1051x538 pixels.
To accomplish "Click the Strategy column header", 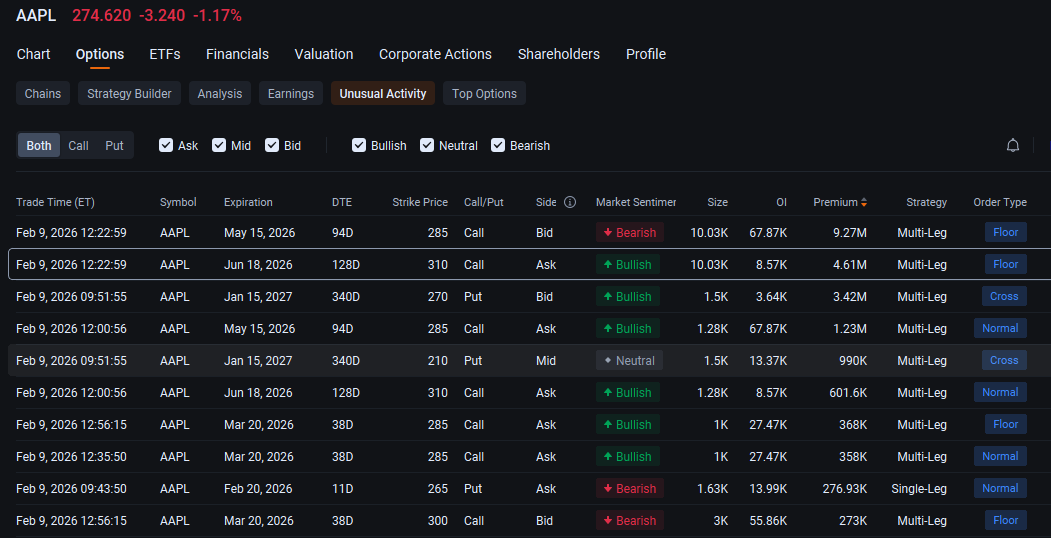I will 926,202.
